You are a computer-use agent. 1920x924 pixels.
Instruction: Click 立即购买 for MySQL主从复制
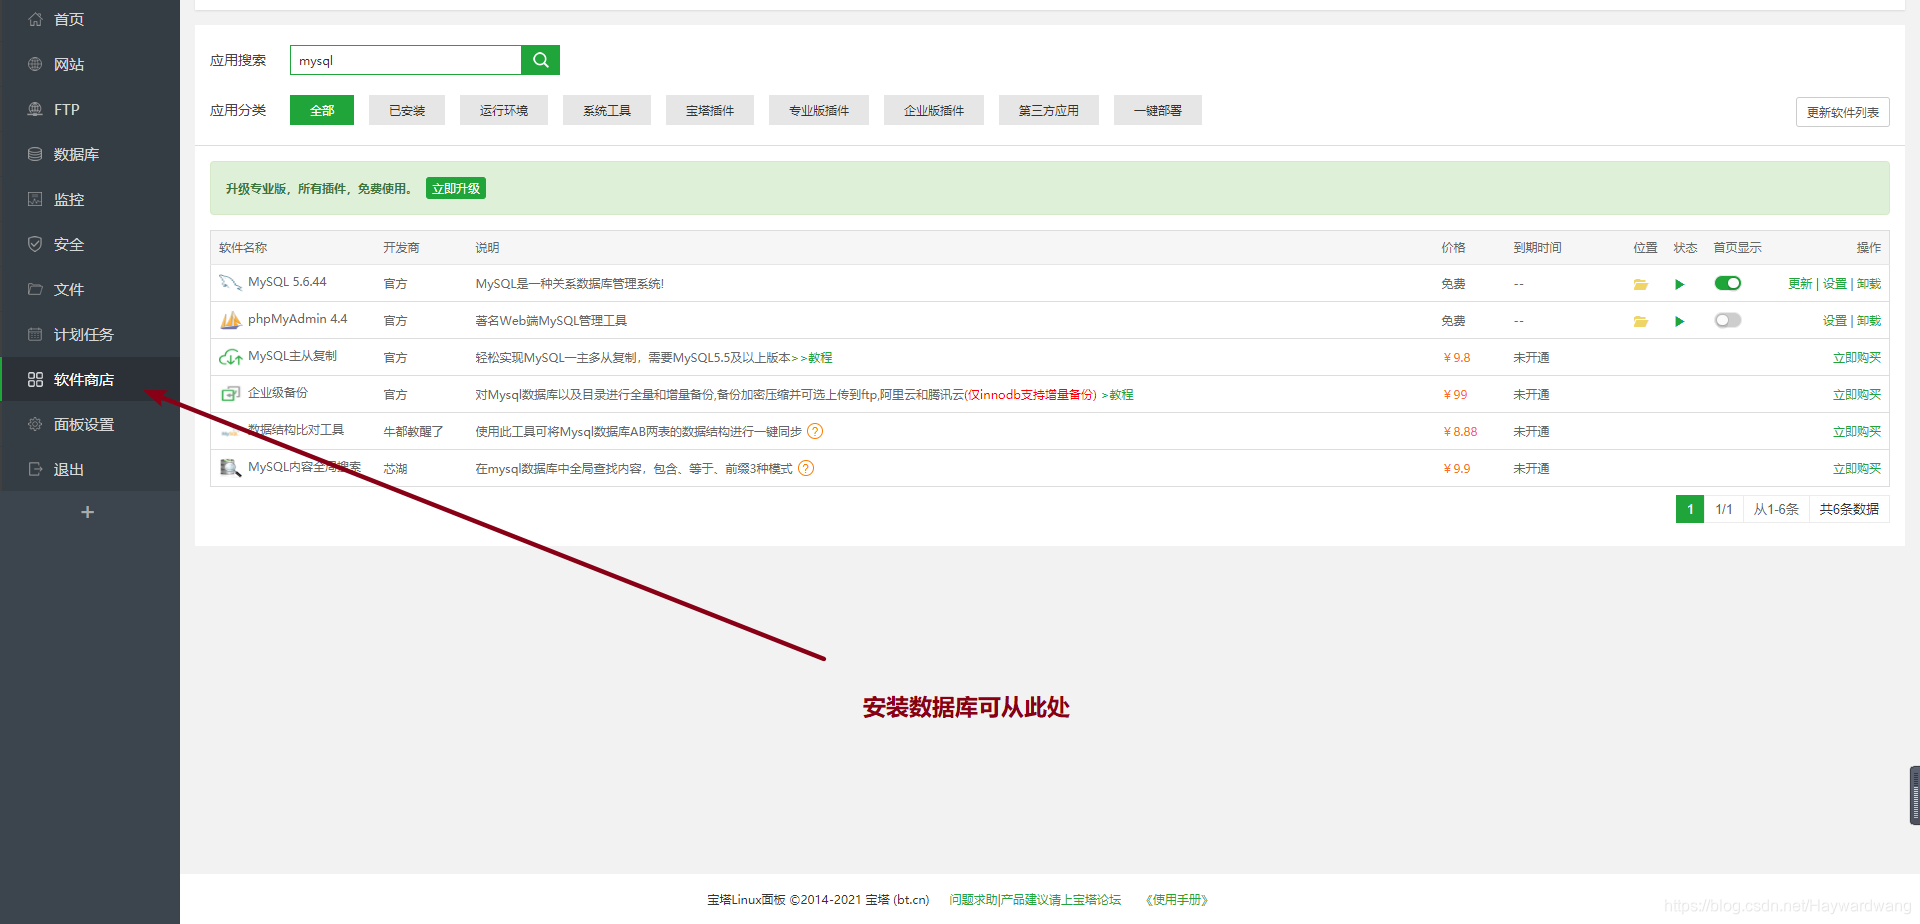pyautogui.click(x=1857, y=358)
